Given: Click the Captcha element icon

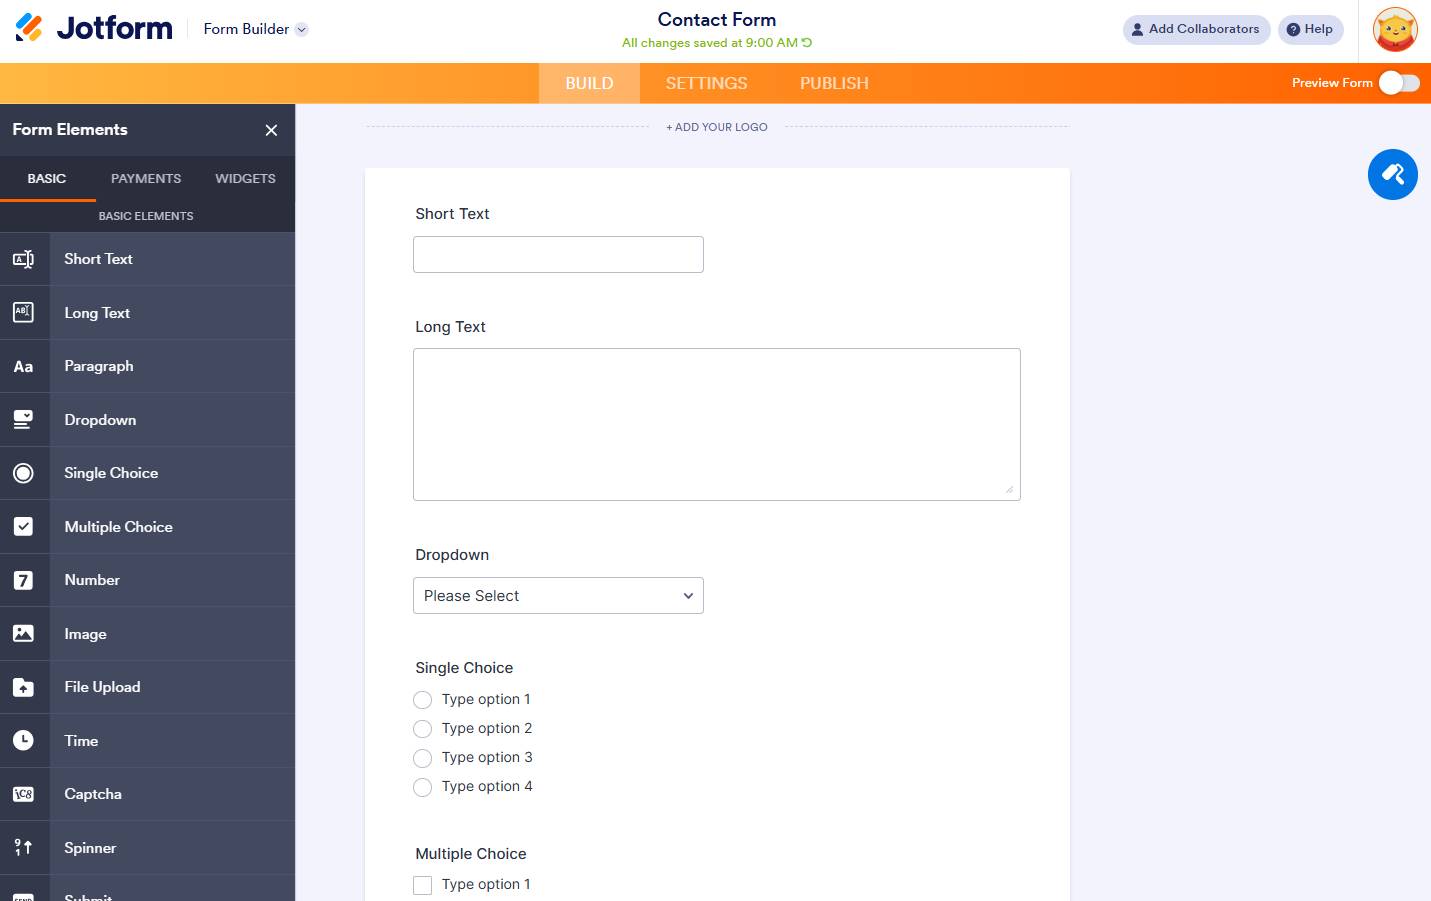Looking at the screenshot, I should (24, 793).
